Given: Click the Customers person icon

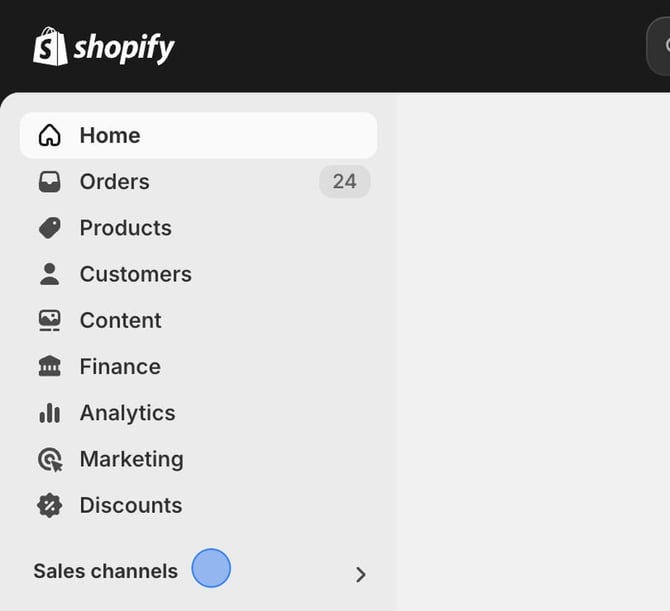Looking at the screenshot, I should click(x=49, y=274).
